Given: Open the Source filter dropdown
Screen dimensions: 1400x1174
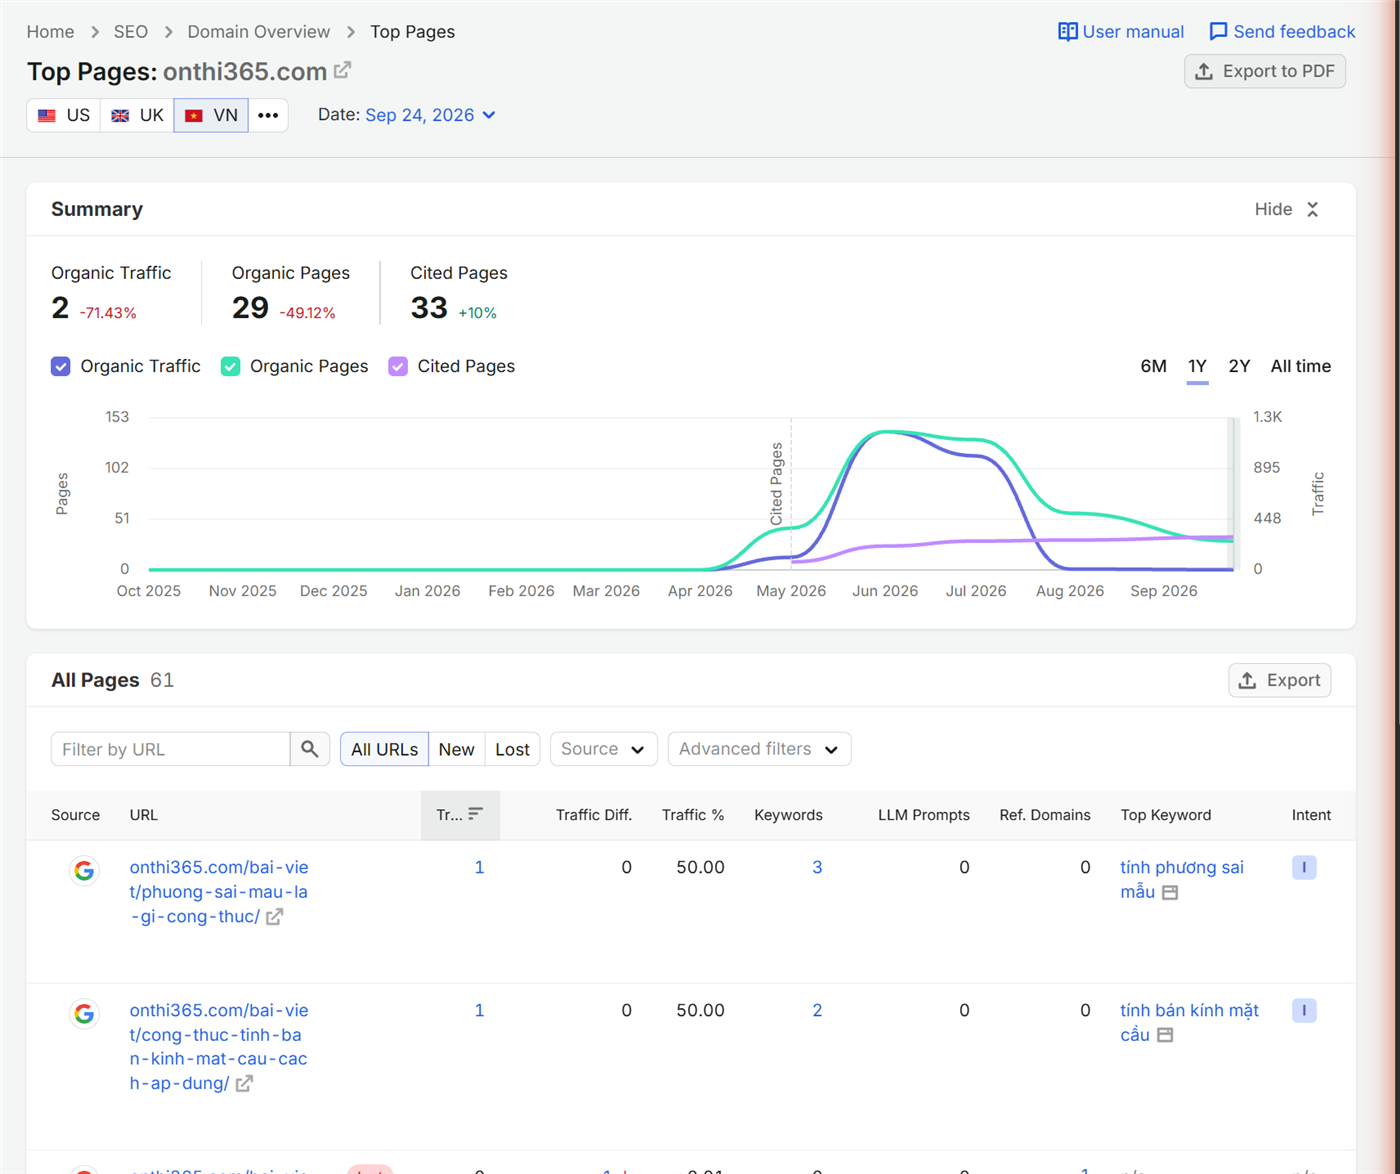Looking at the screenshot, I should [603, 749].
